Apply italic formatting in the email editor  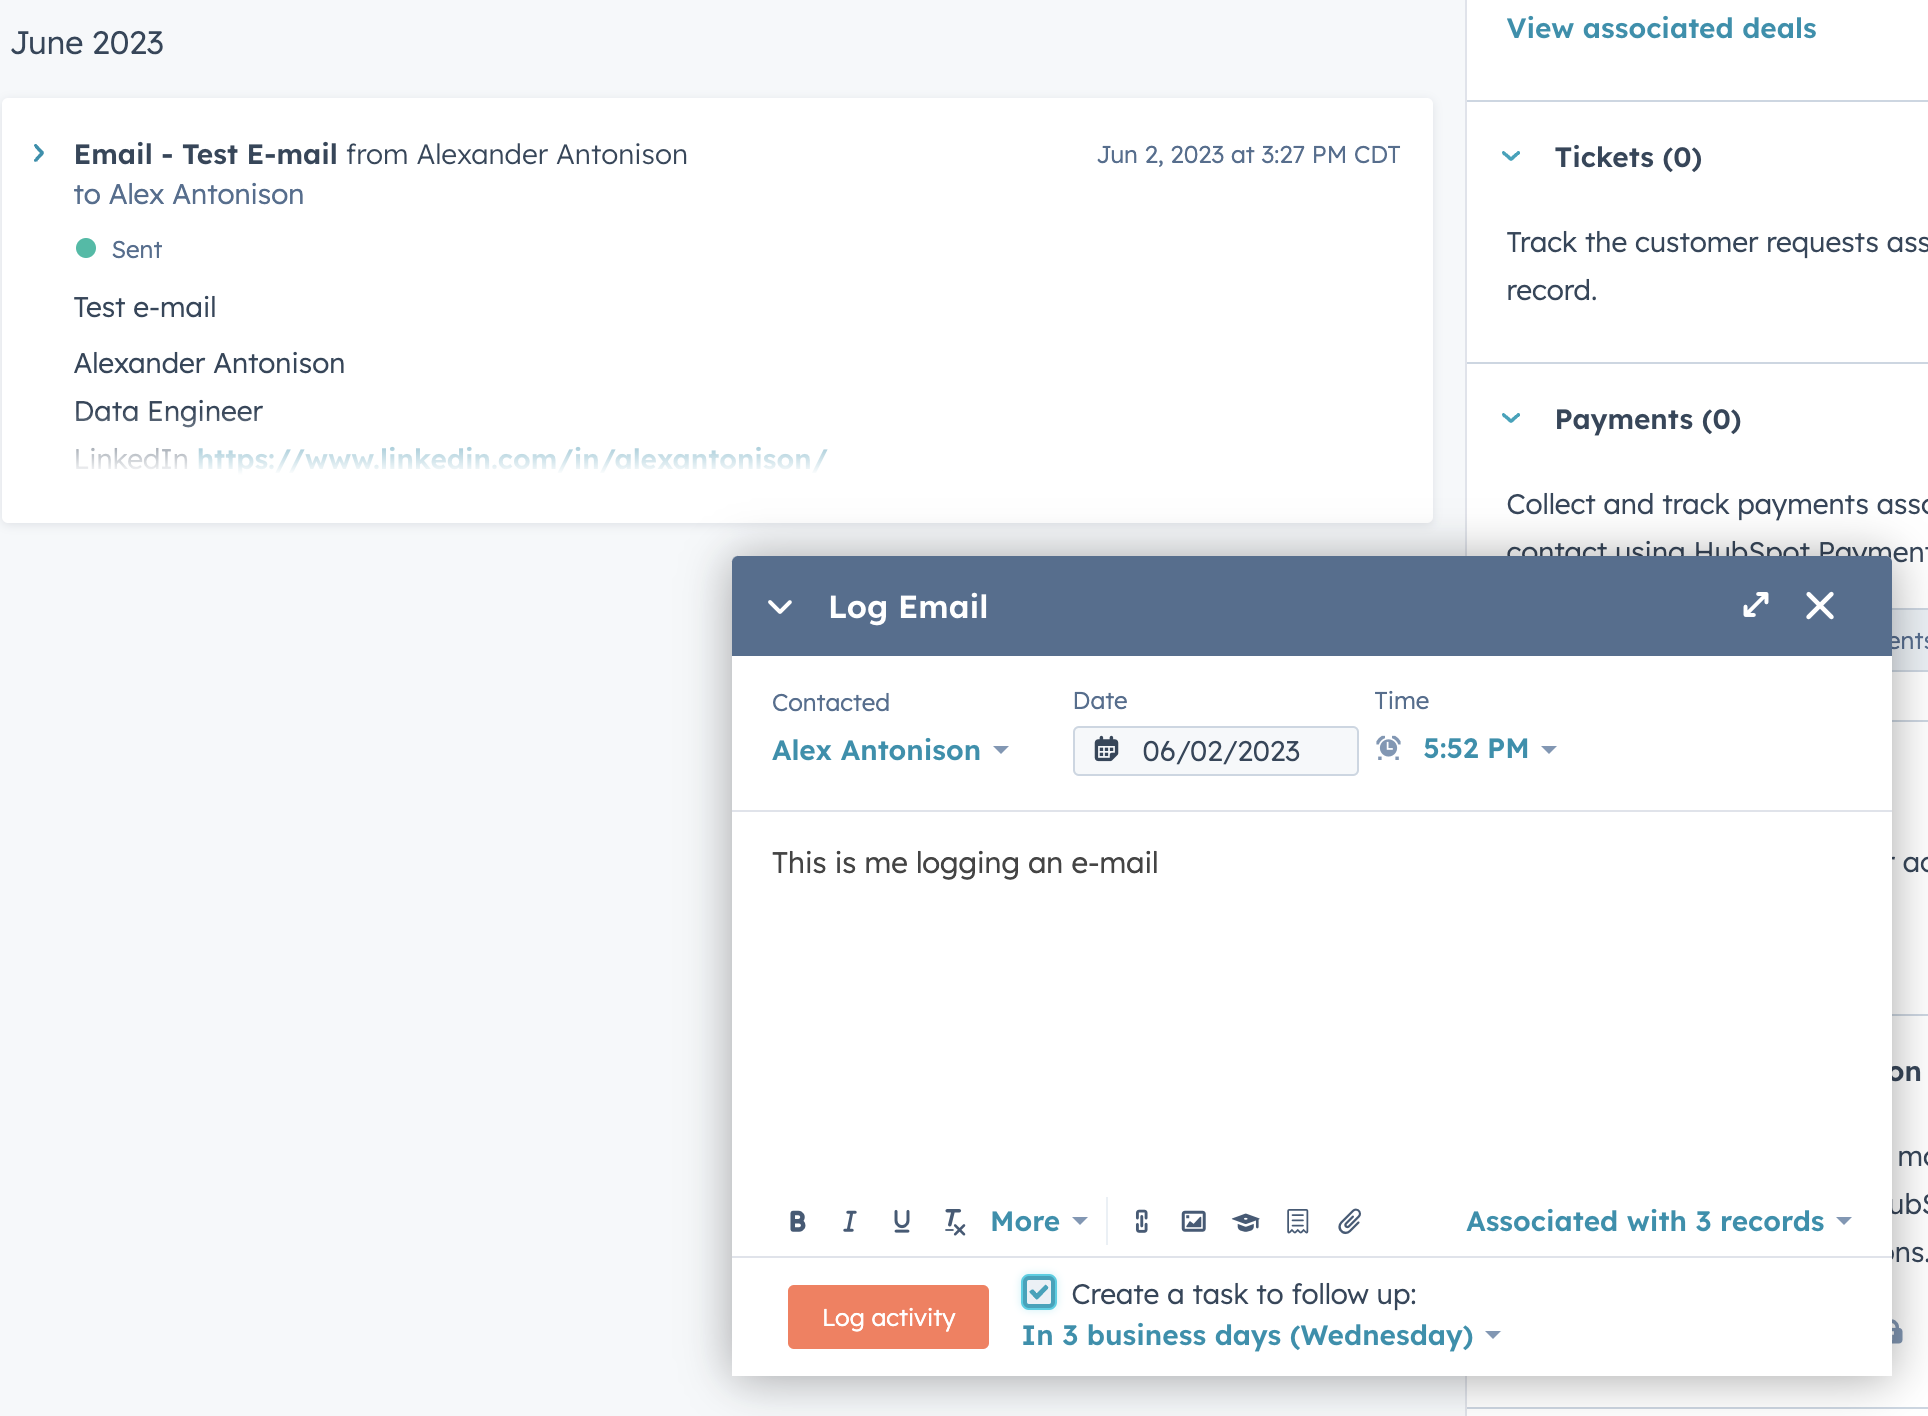tap(849, 1221)
